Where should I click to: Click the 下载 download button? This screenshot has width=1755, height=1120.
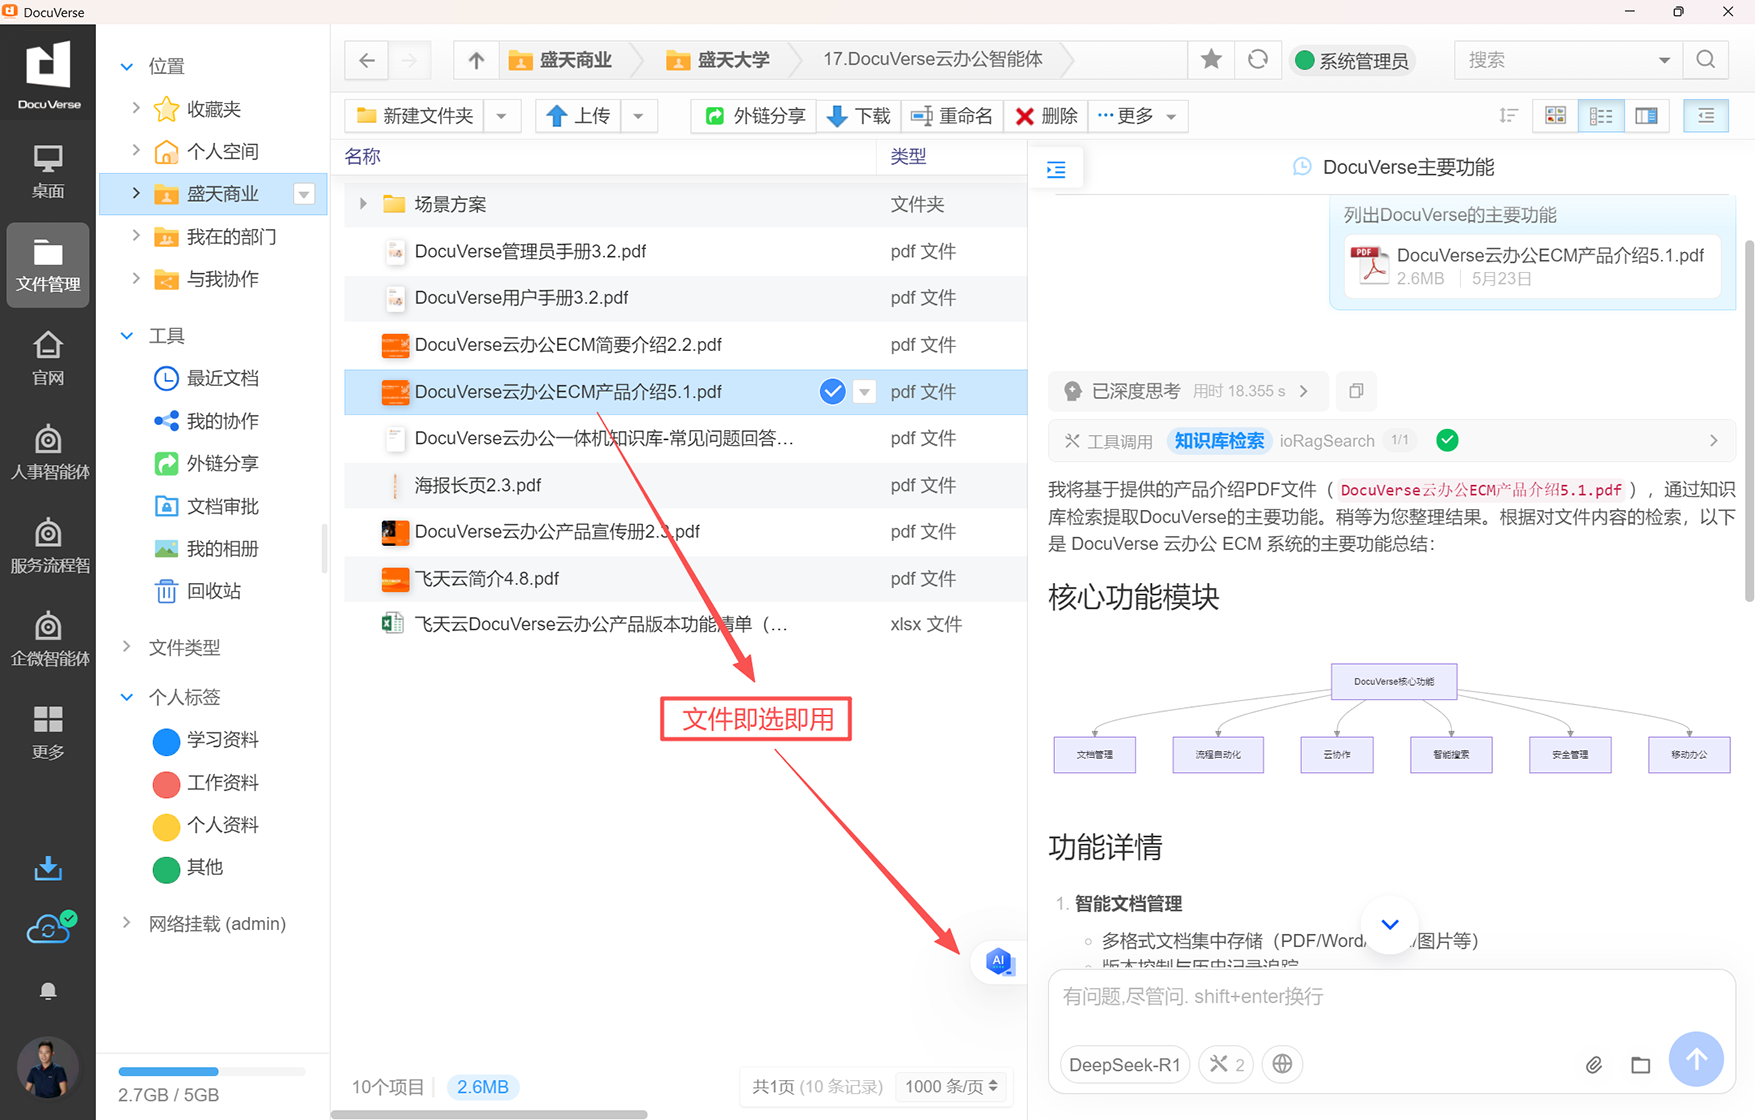(x=858, y=116)
